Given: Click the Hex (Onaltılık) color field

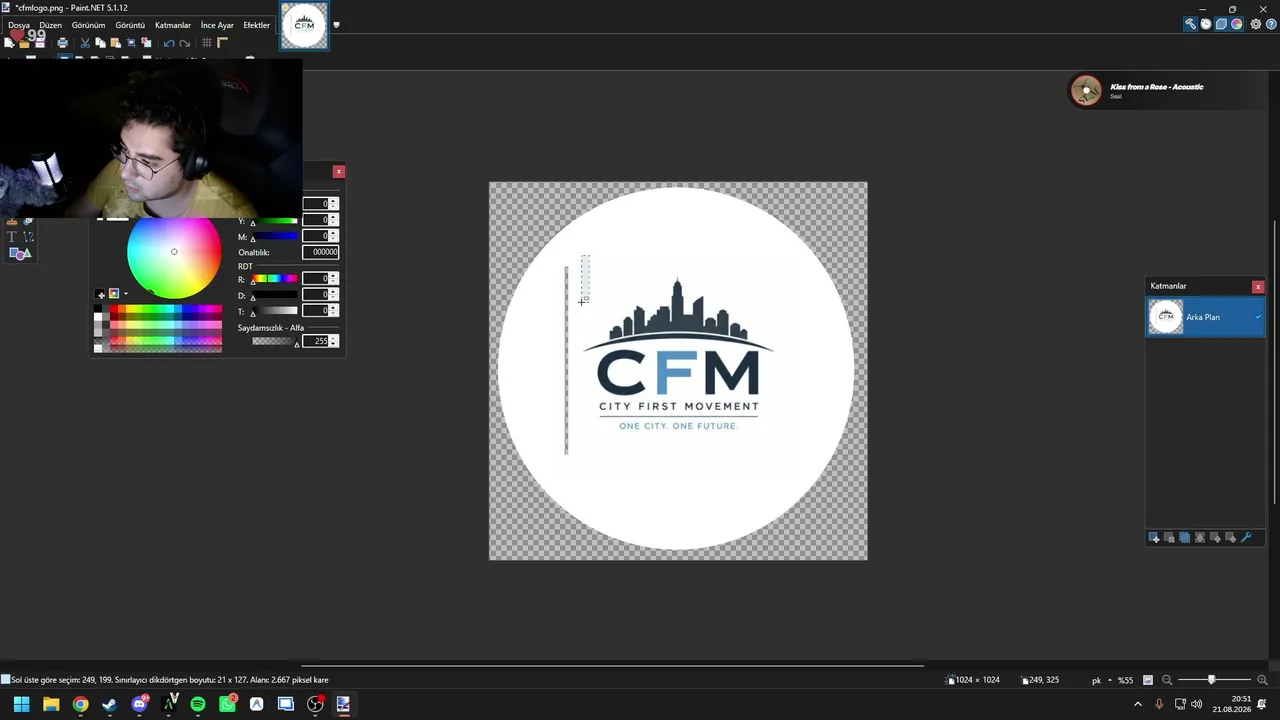Looking at the screenshot, I should tap(320, 252).
